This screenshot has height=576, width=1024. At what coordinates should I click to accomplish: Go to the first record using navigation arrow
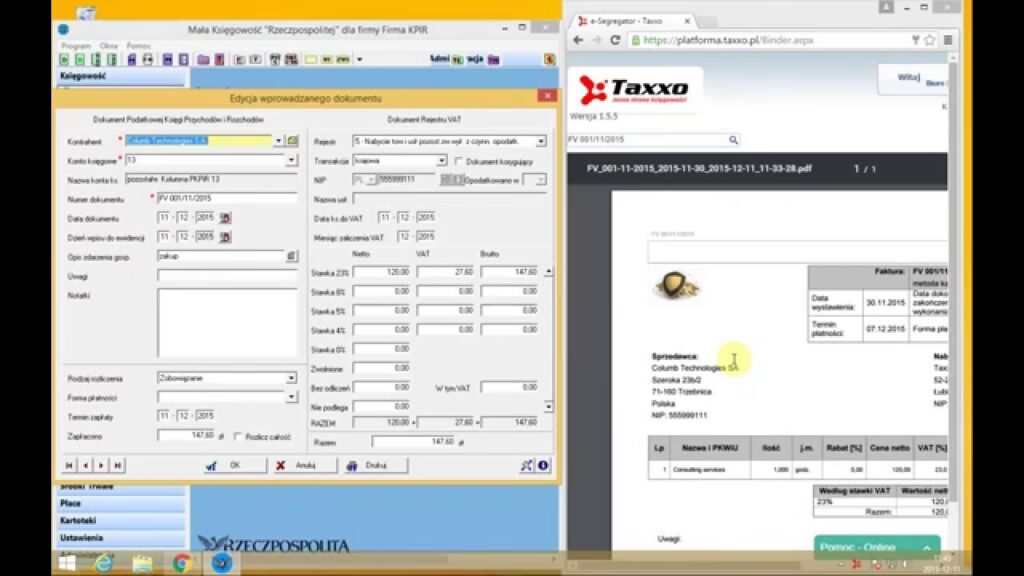tap(70, 465)
